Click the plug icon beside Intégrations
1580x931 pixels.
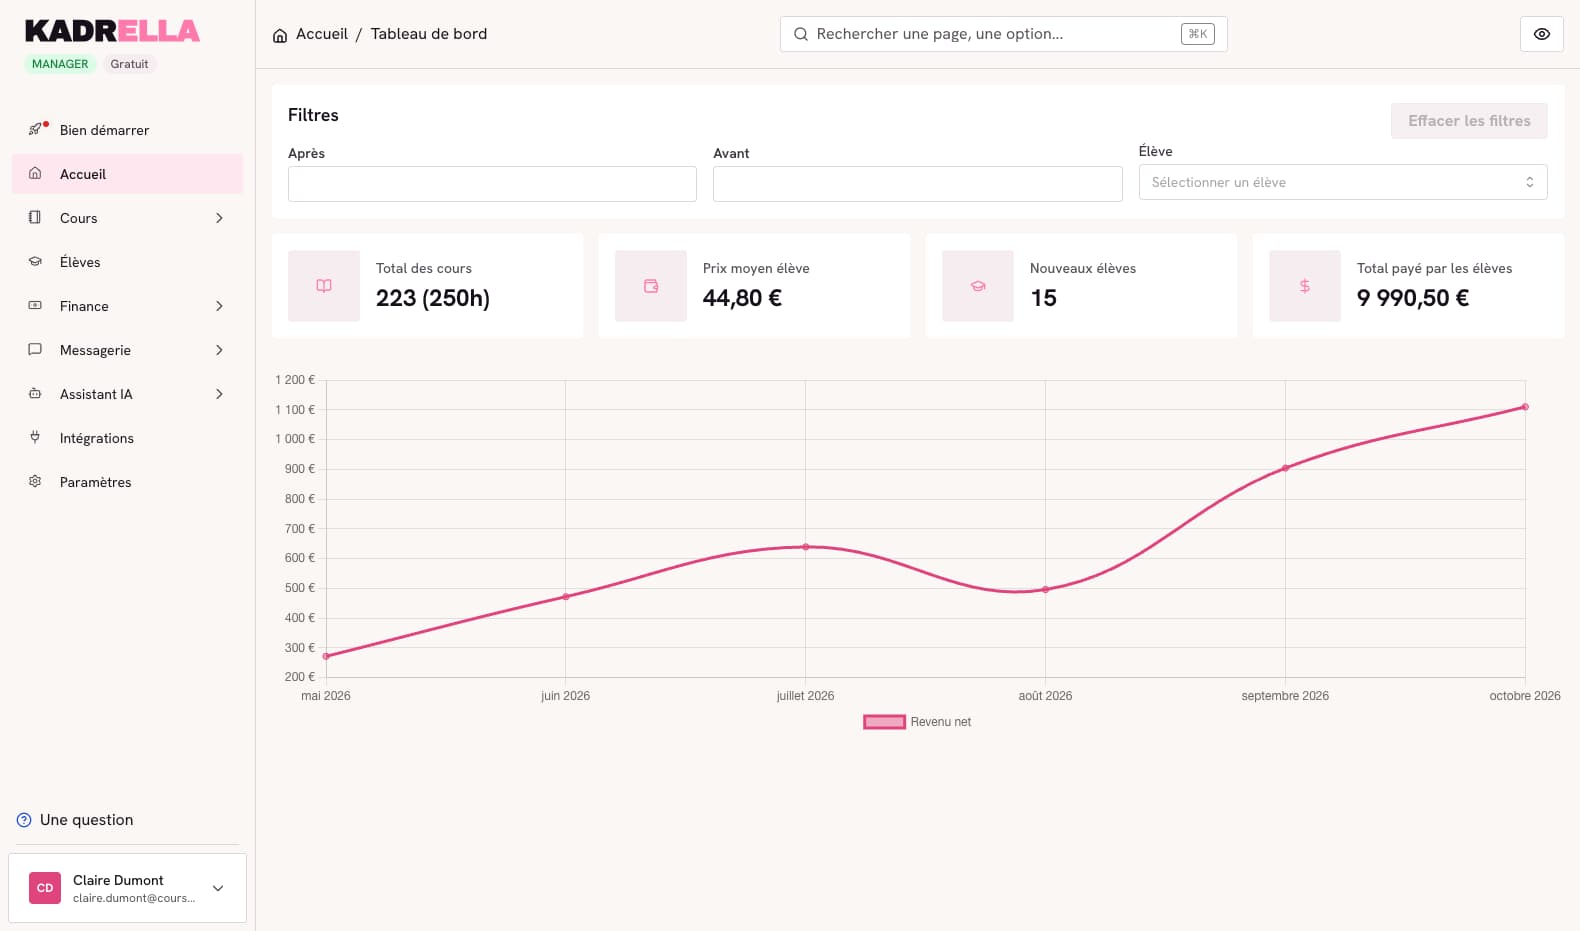(35, 437)
